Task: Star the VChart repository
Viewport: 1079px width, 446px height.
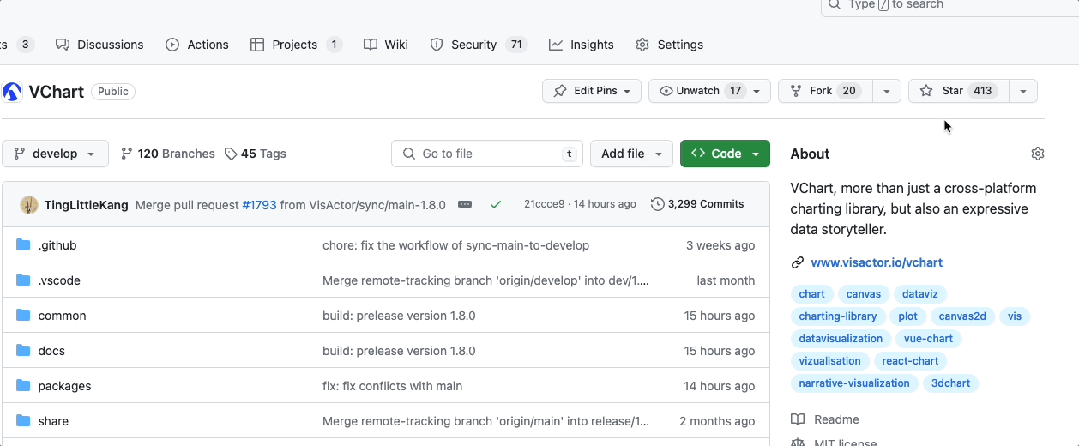Action: (x=959, y=91)
